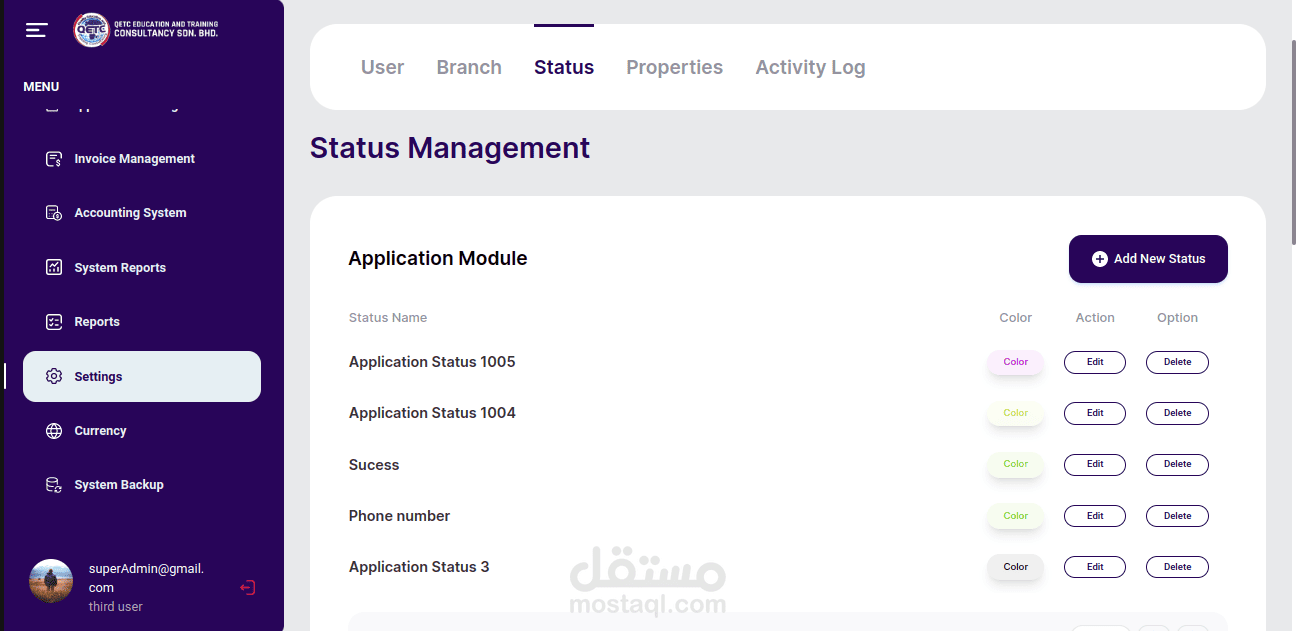Click the Add New Status button

coord(1148,259)
